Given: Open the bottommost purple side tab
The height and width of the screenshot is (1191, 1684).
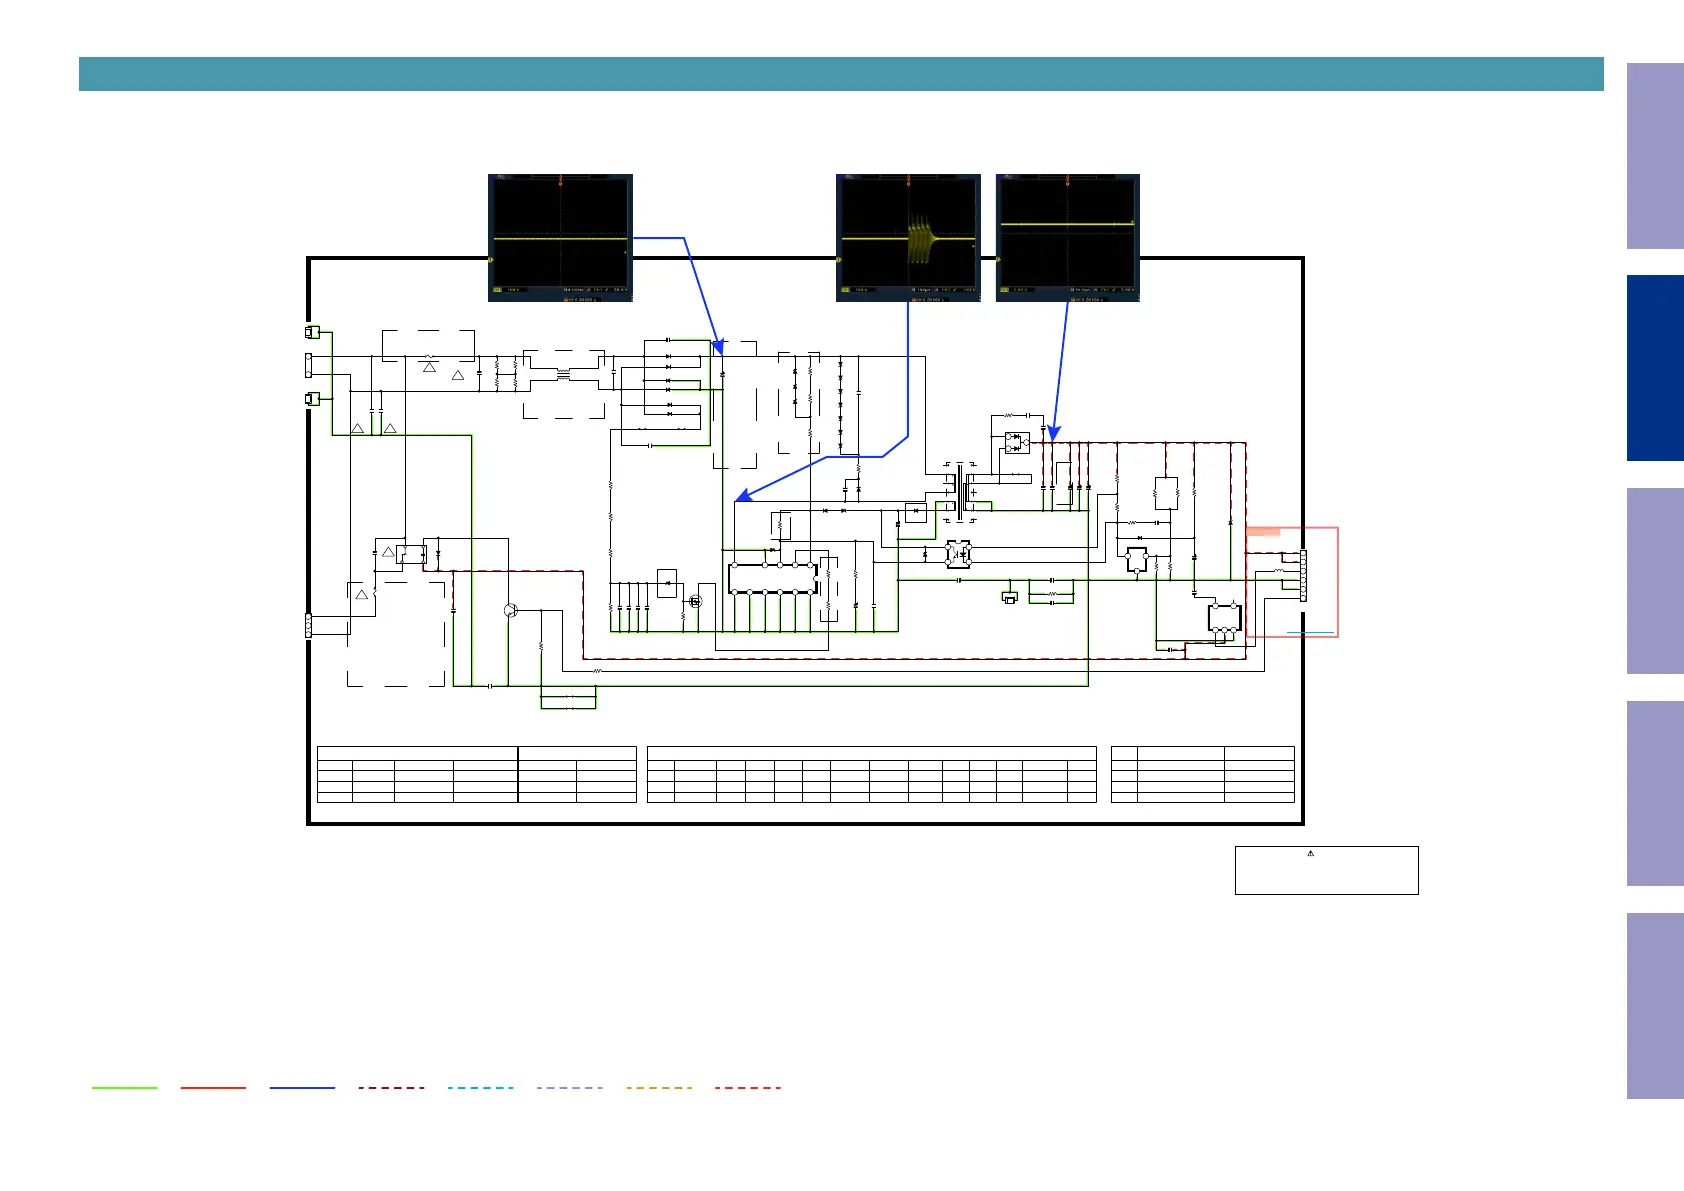Looking at the screenshot, I should (x=1655, y=1006).
